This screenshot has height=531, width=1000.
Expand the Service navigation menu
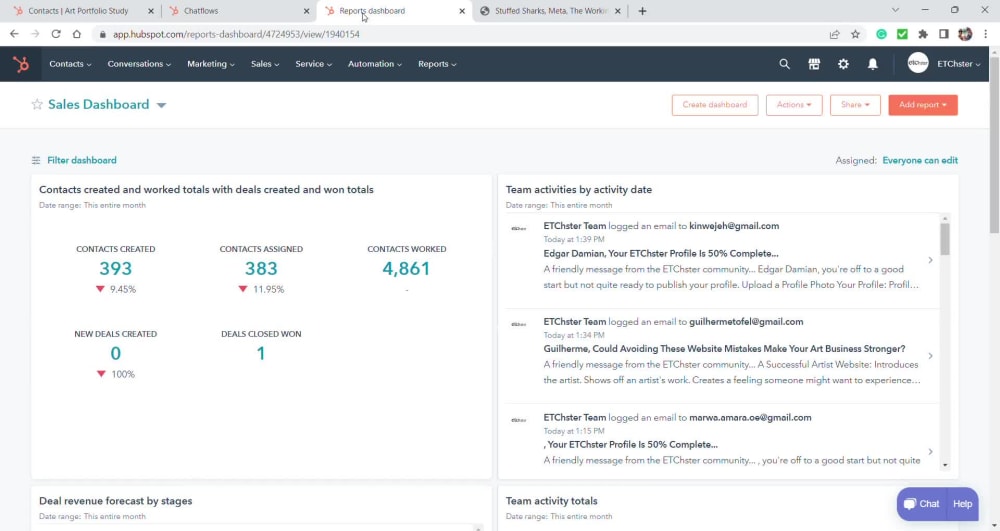click(x=314, y=64)
